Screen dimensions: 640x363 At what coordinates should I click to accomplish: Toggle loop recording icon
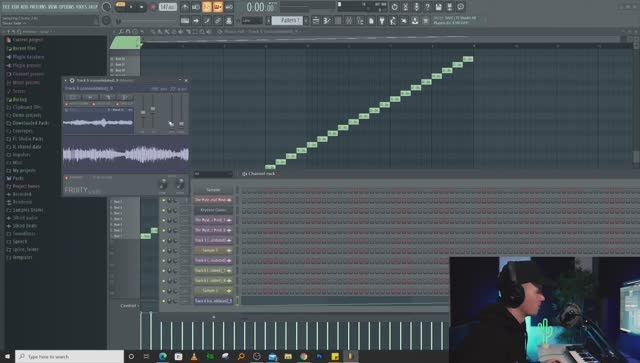229,7
